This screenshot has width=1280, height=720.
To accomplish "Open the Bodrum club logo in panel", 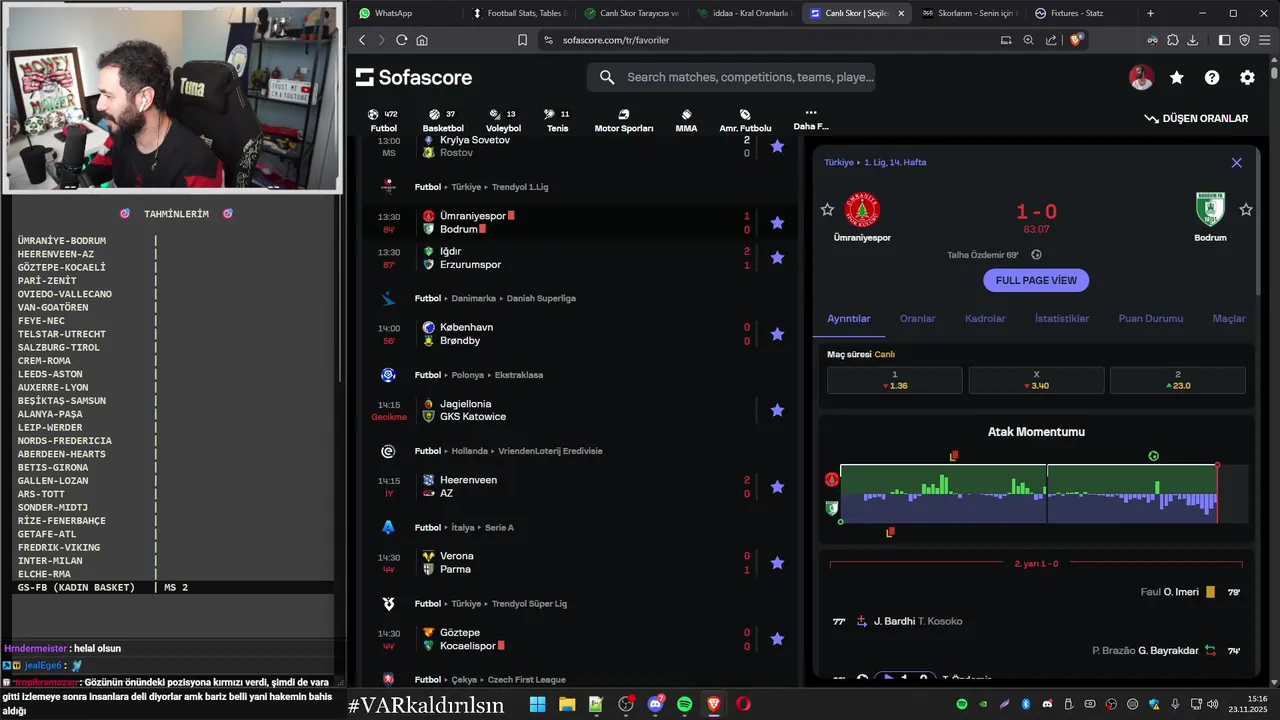I will pos(1210,210).
